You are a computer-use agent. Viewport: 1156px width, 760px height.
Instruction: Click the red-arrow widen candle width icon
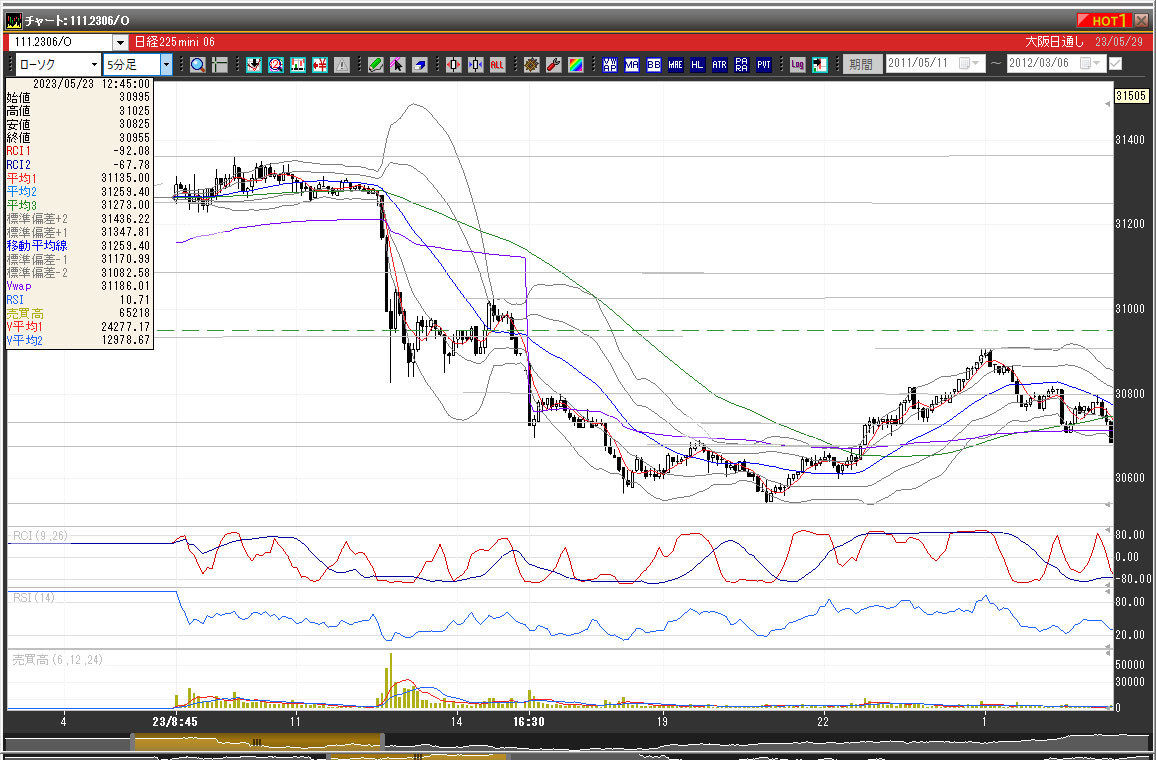[454, 65]
